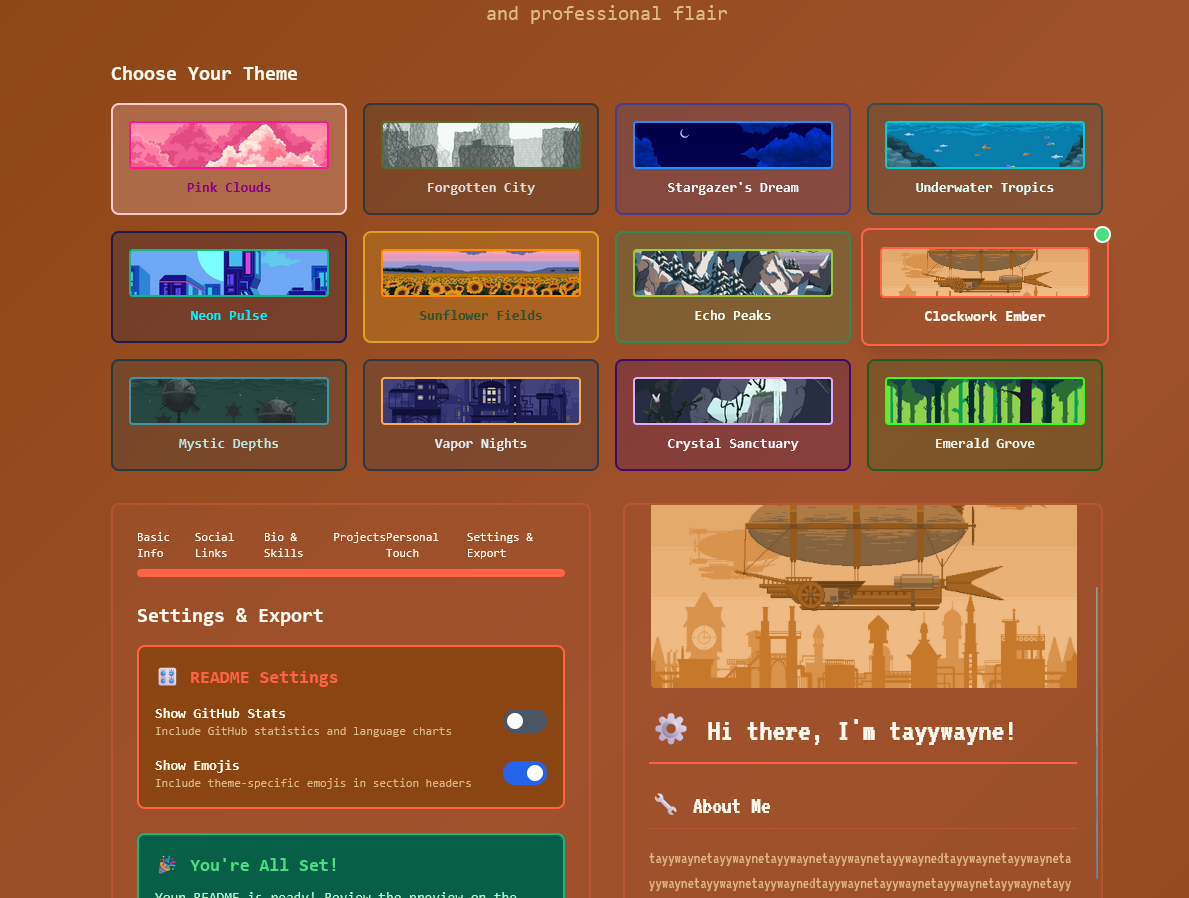Click the wrench icon beside About Me

coord(665,805)
